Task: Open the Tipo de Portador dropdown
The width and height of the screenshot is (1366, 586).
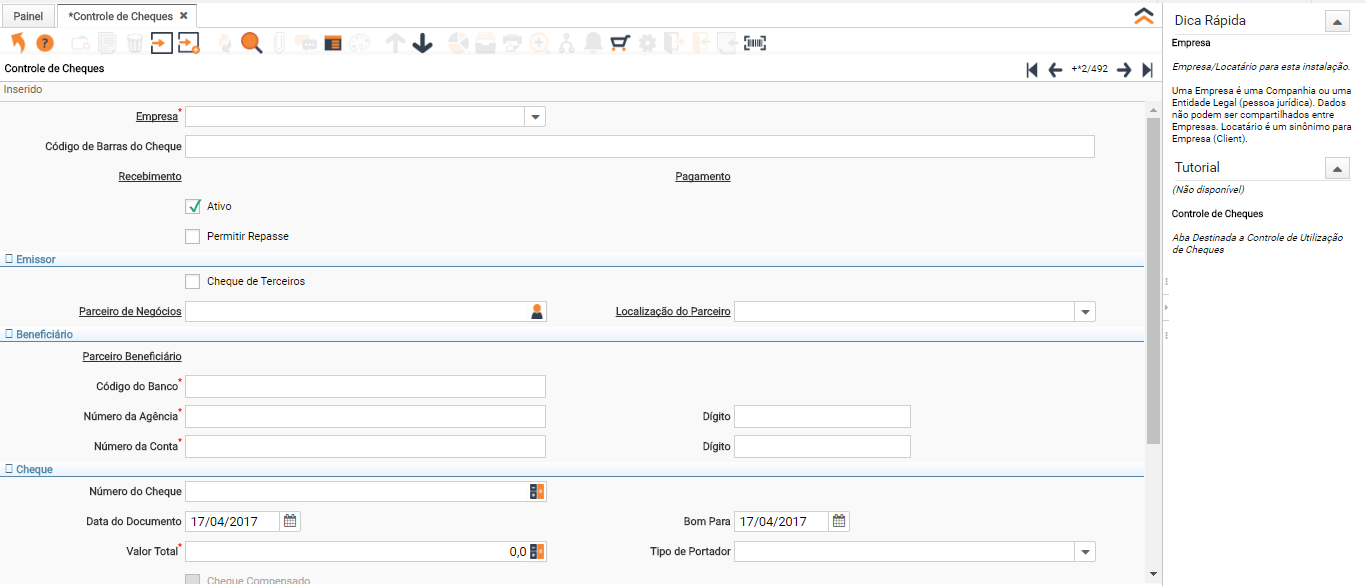Action: point(1085,552)
